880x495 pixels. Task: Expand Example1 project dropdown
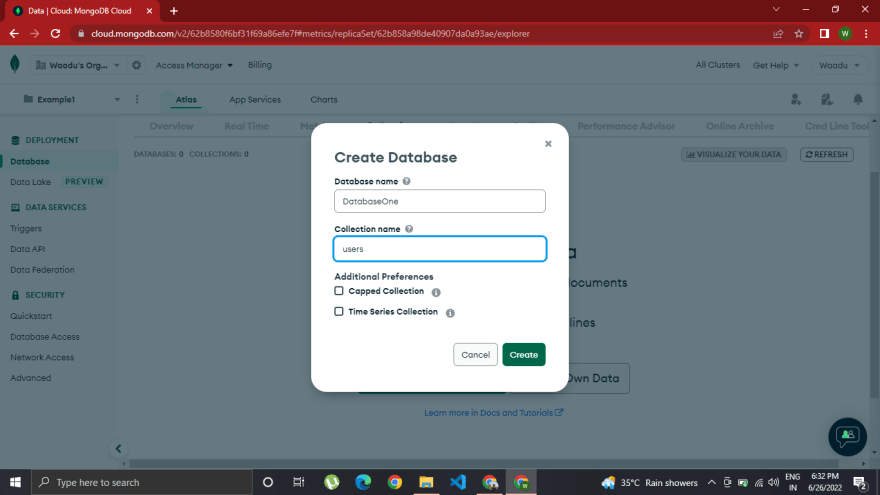[71, 99]
